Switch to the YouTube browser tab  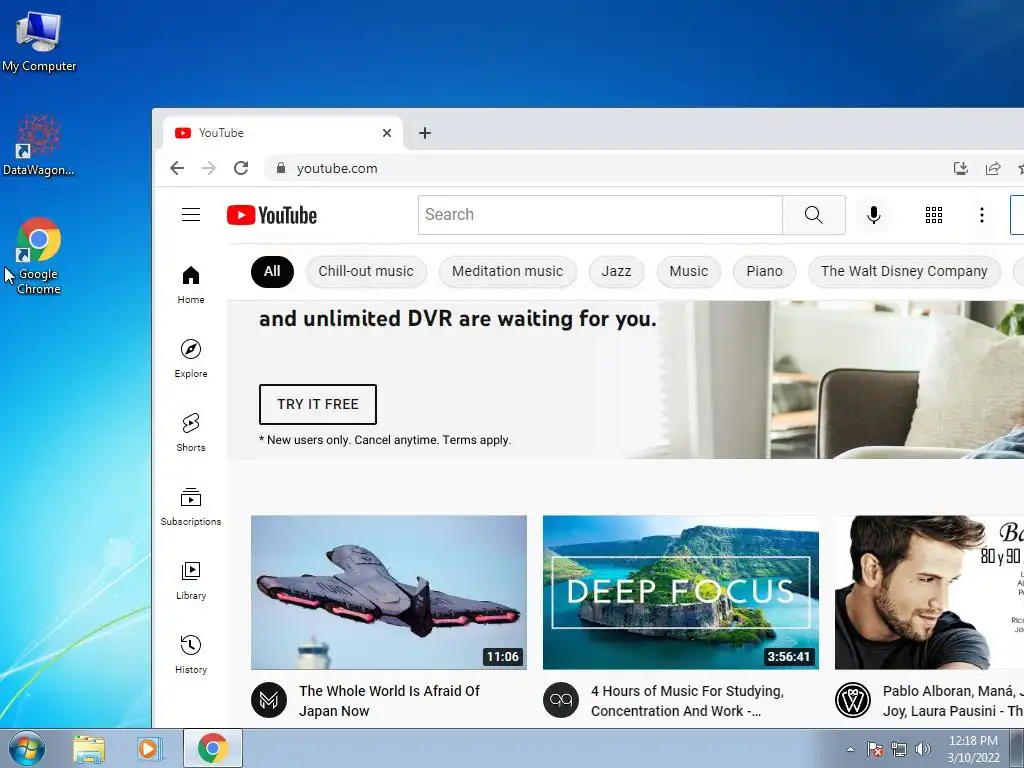click(282, 133)
